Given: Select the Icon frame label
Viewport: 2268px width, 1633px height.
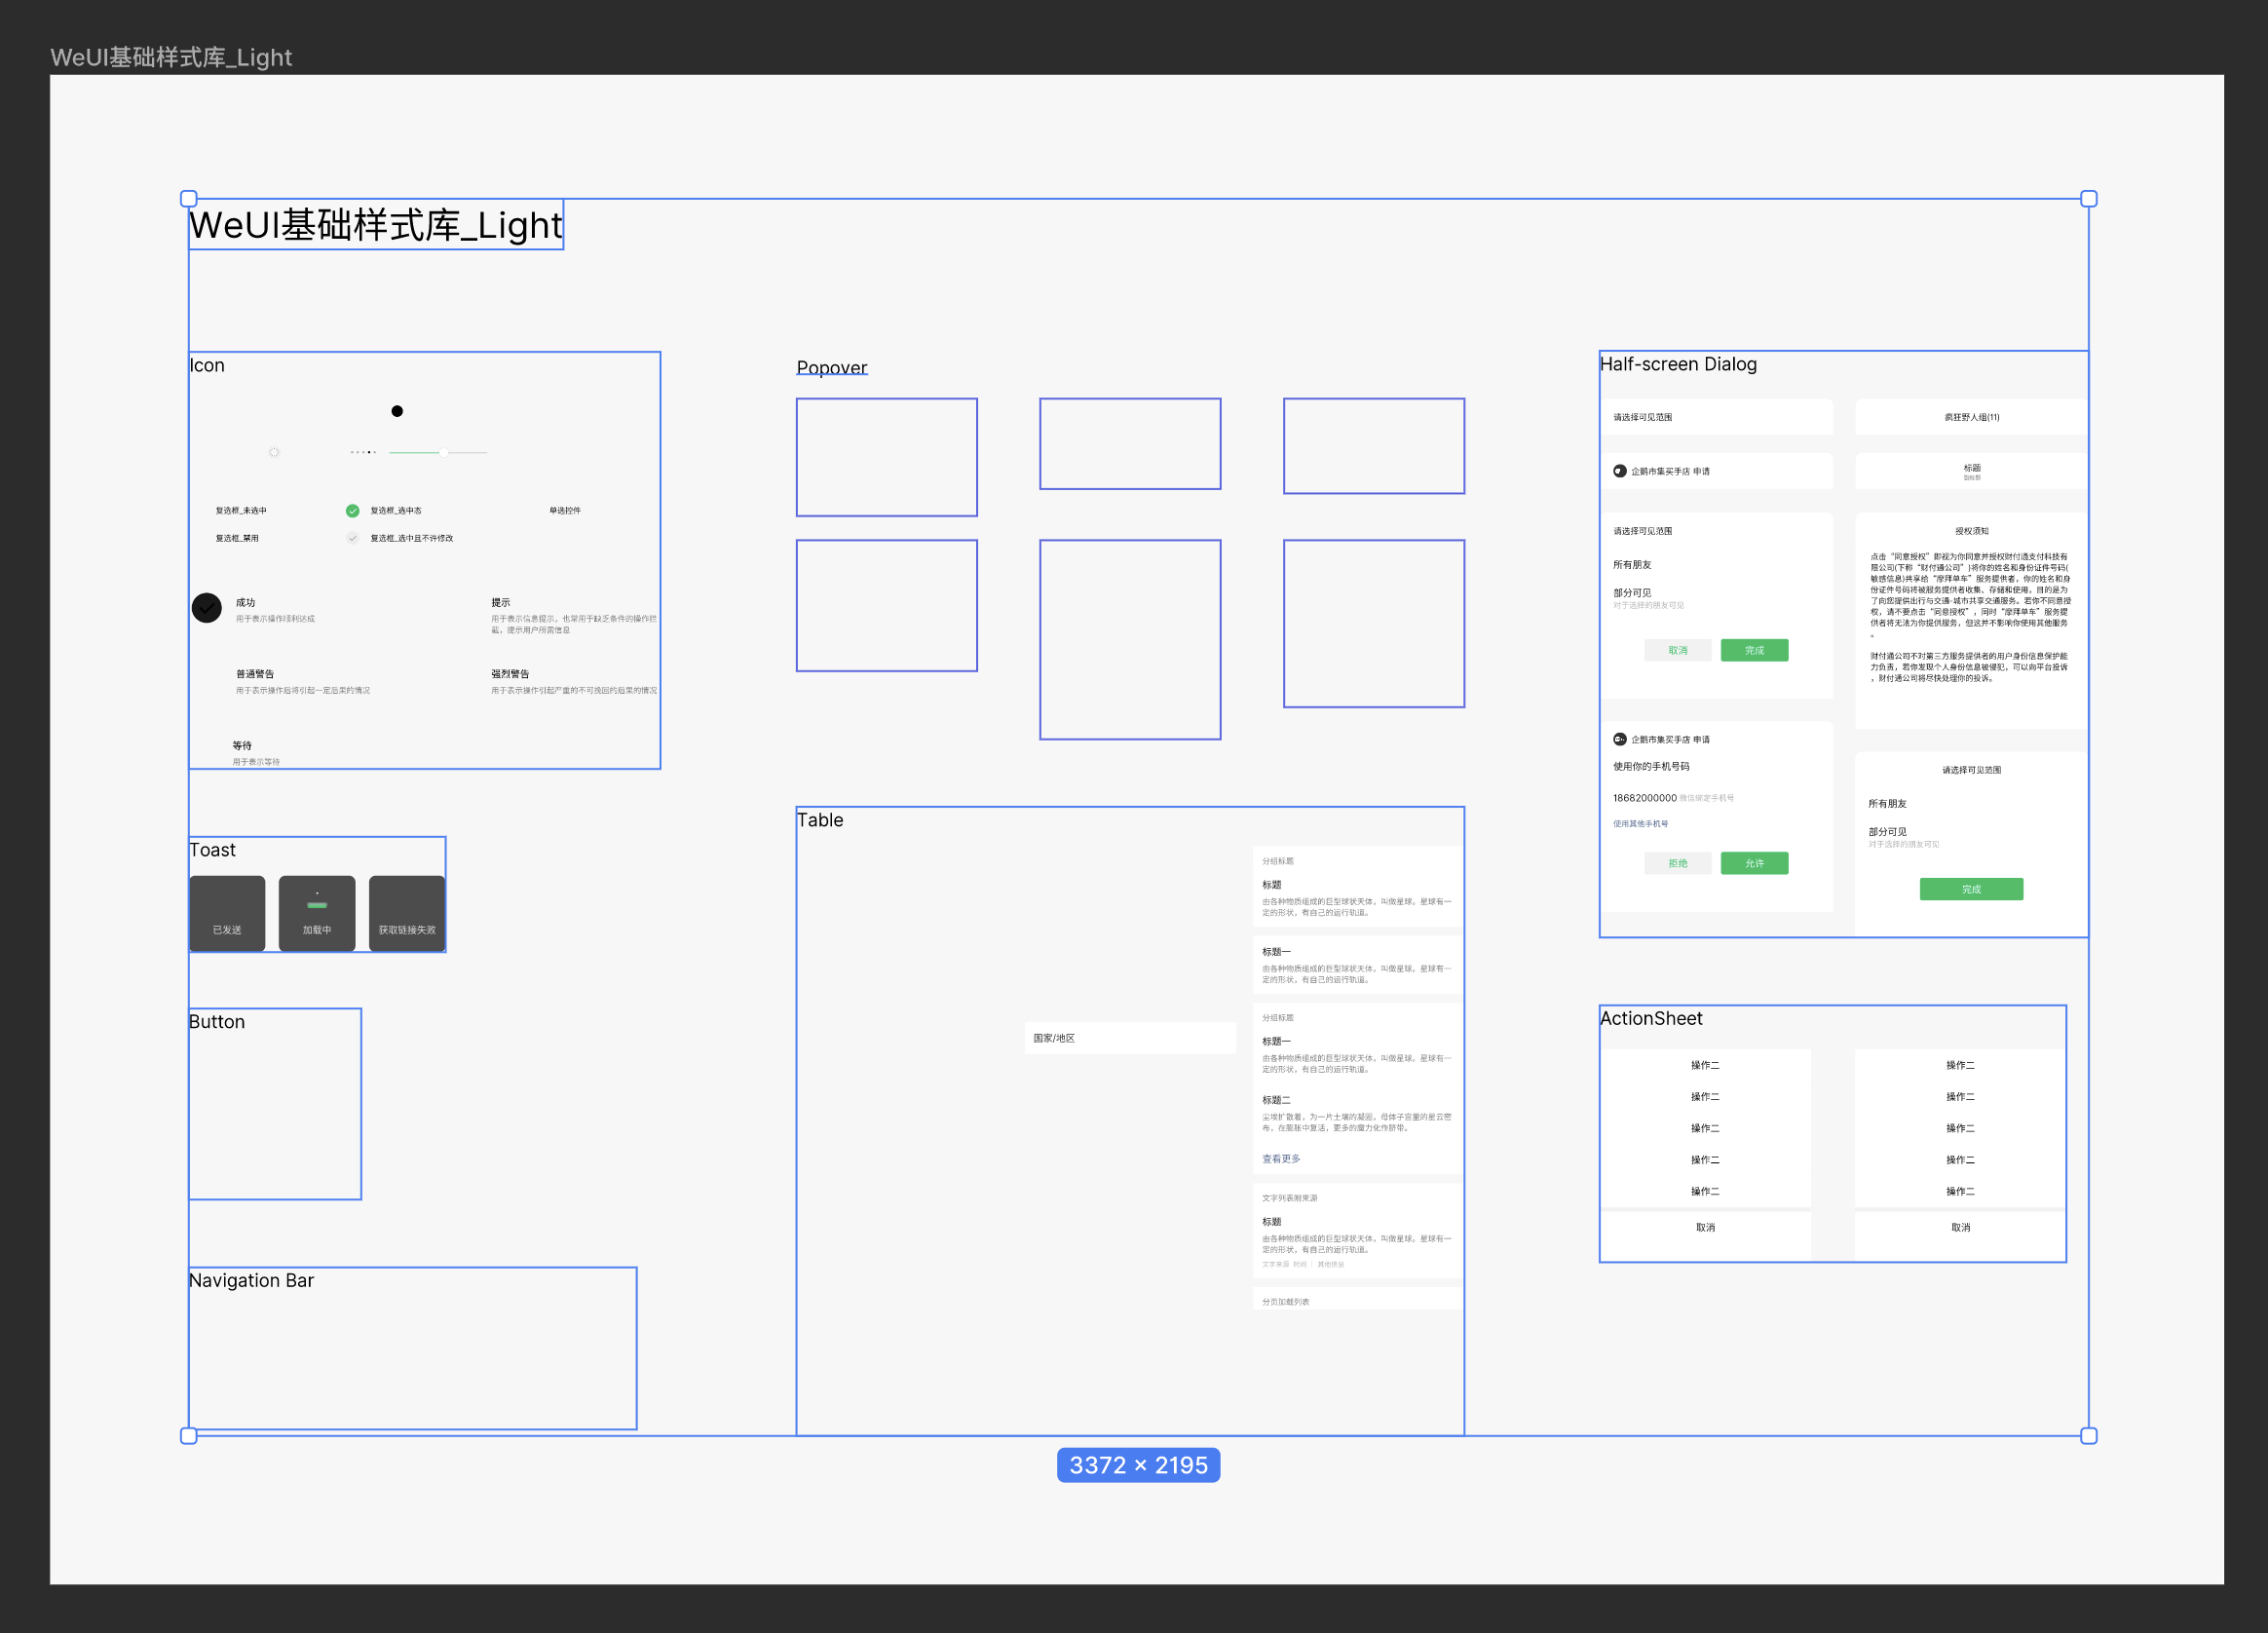Looking at the screenshot, I should pyautogui.click(x=207, y=365).
